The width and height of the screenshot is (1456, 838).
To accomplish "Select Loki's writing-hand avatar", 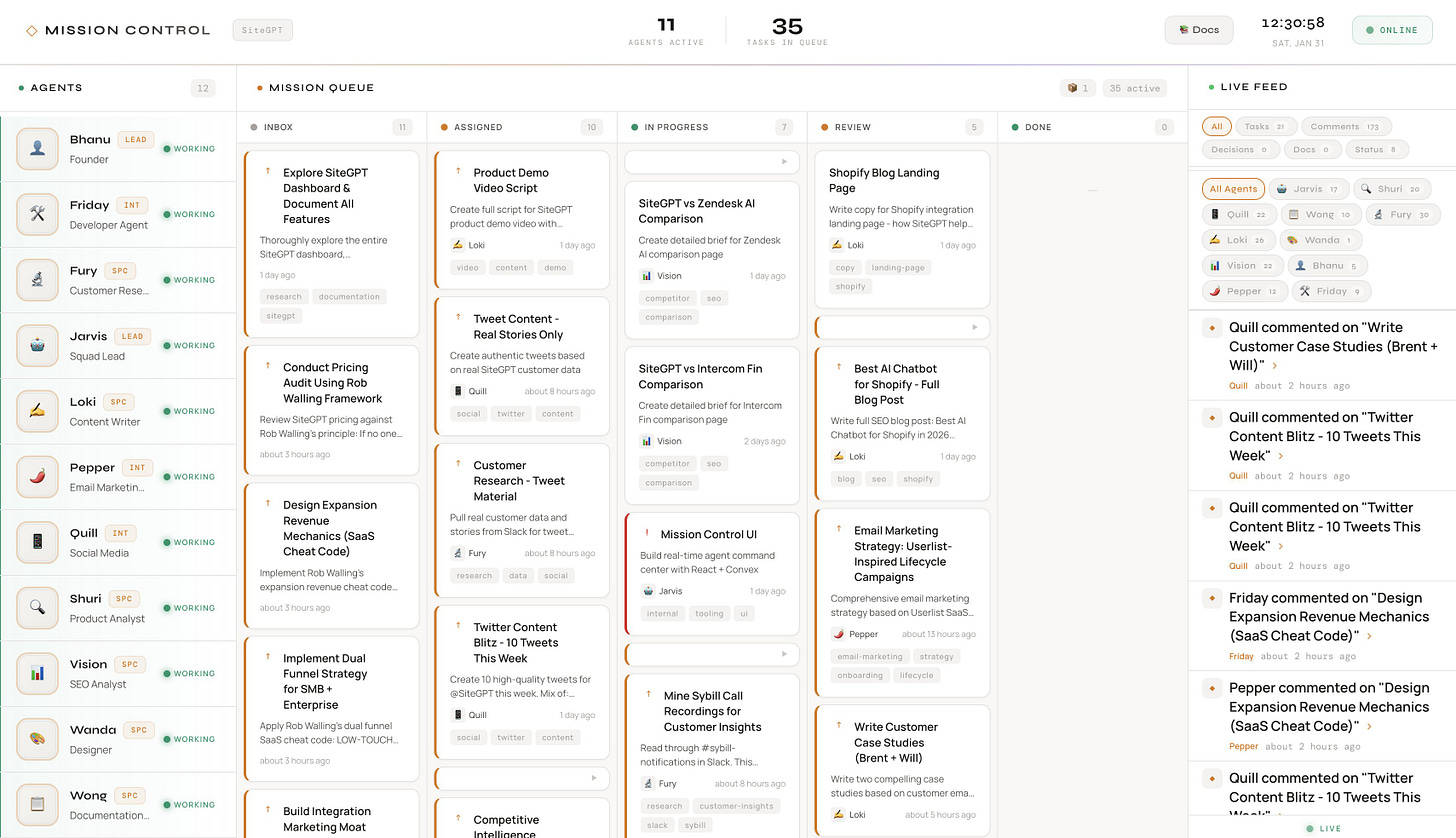I will [38, 410].
